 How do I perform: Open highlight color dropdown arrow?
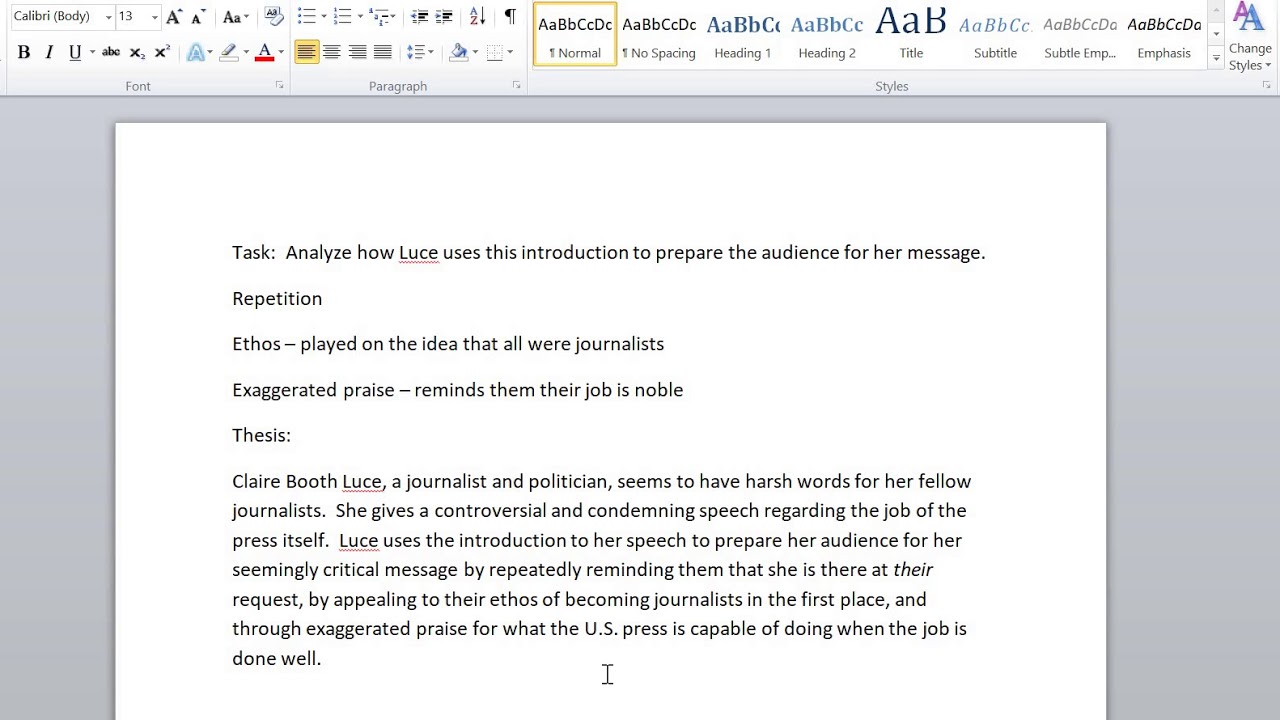[246, 52]
